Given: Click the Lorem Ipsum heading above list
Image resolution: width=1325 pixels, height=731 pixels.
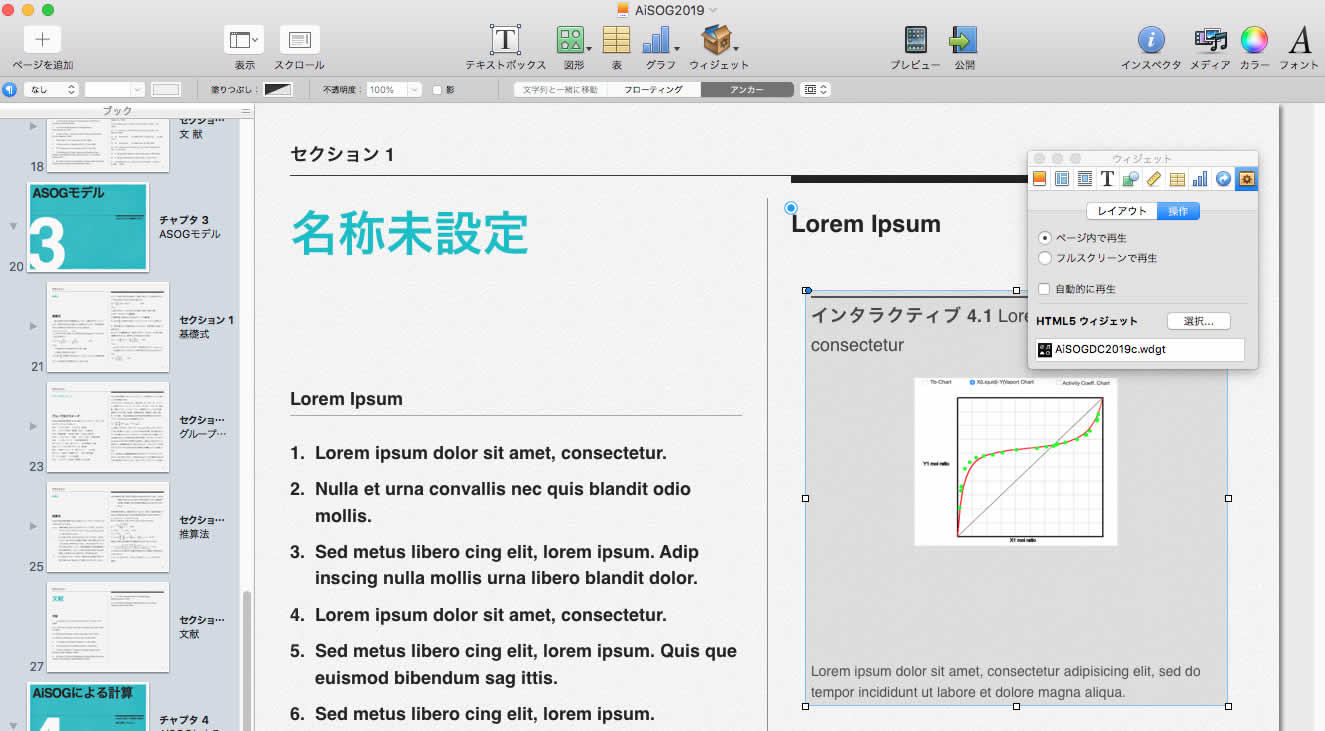Looking at the screenshot, I should click(x=346, y=399).
